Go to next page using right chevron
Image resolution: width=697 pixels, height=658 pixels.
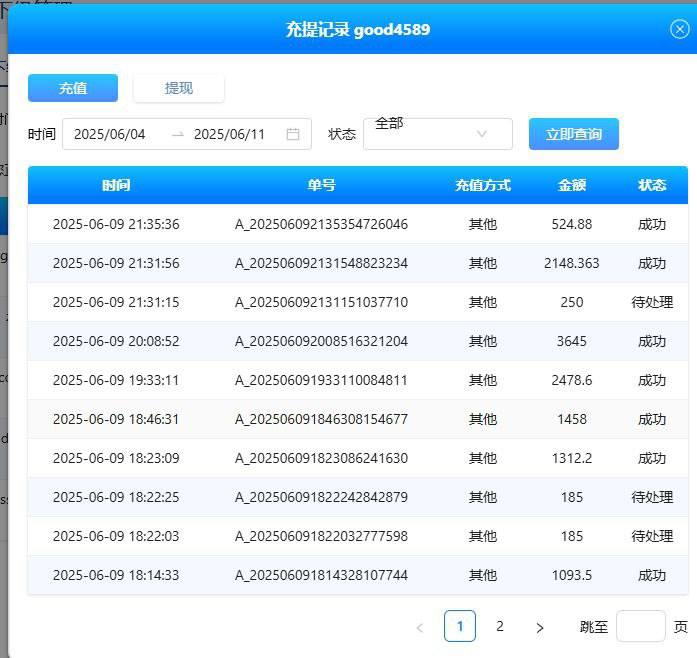click(x=540, y=627)
